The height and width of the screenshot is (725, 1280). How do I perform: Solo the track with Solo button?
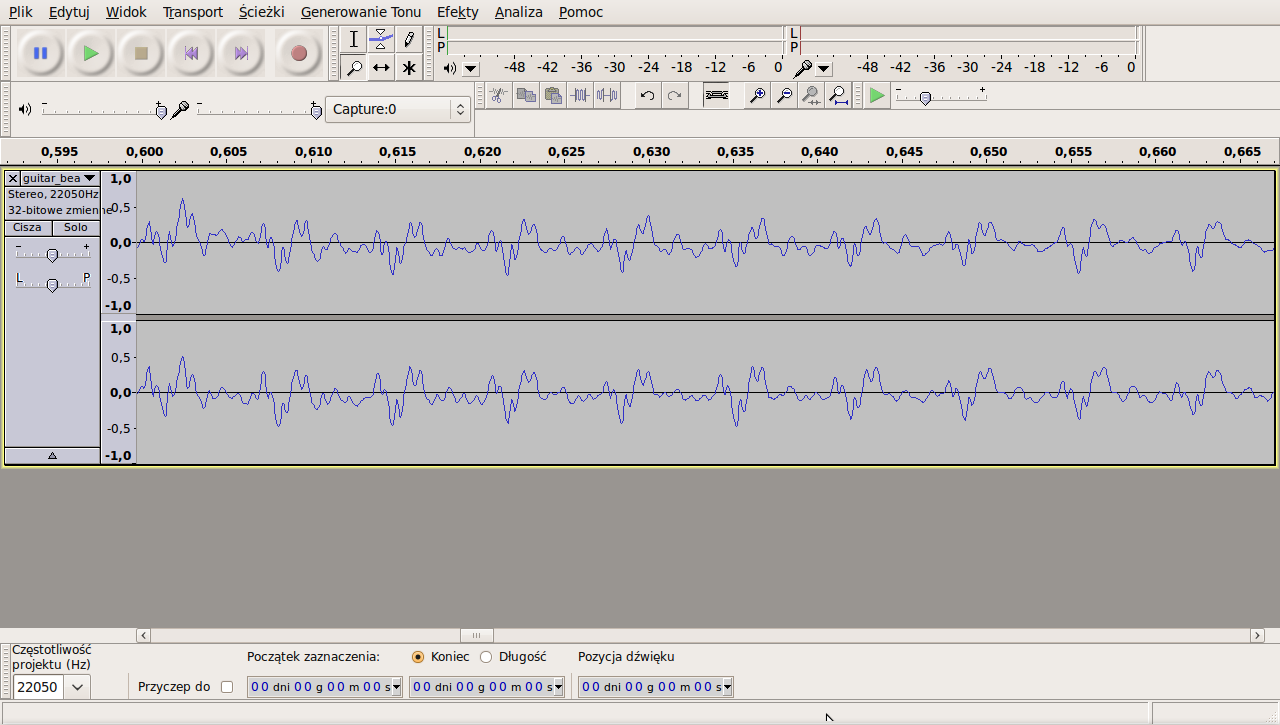pos(76,227)
